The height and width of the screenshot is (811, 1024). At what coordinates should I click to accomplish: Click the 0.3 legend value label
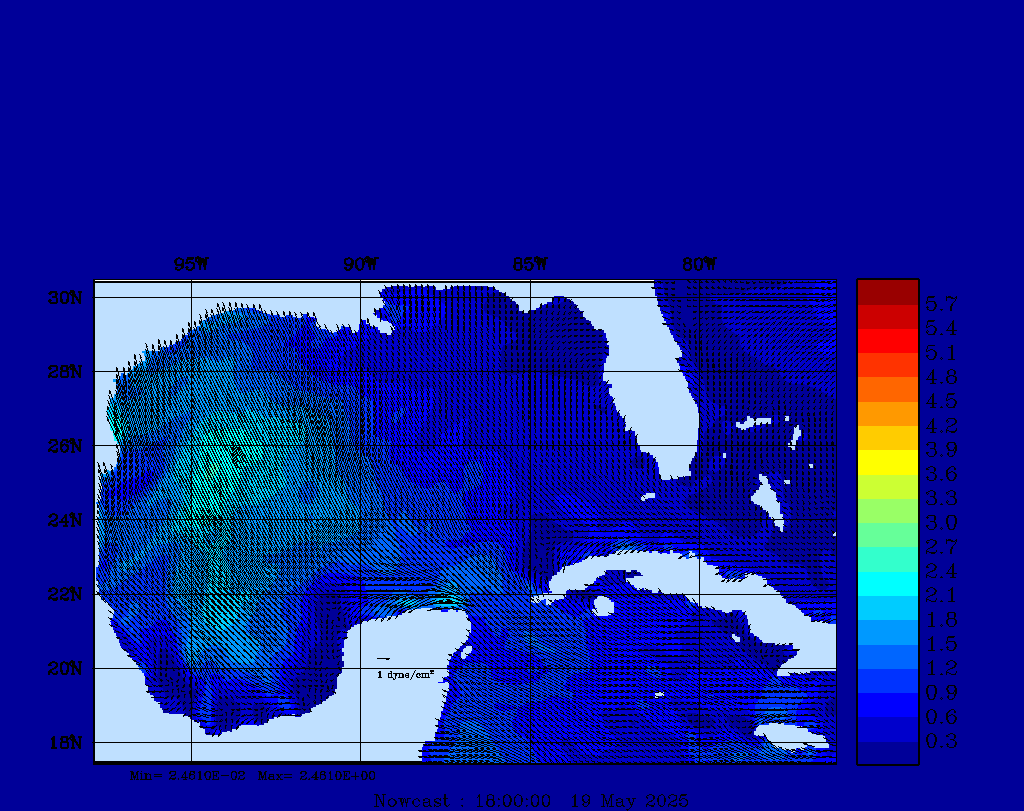pos(940,741)
